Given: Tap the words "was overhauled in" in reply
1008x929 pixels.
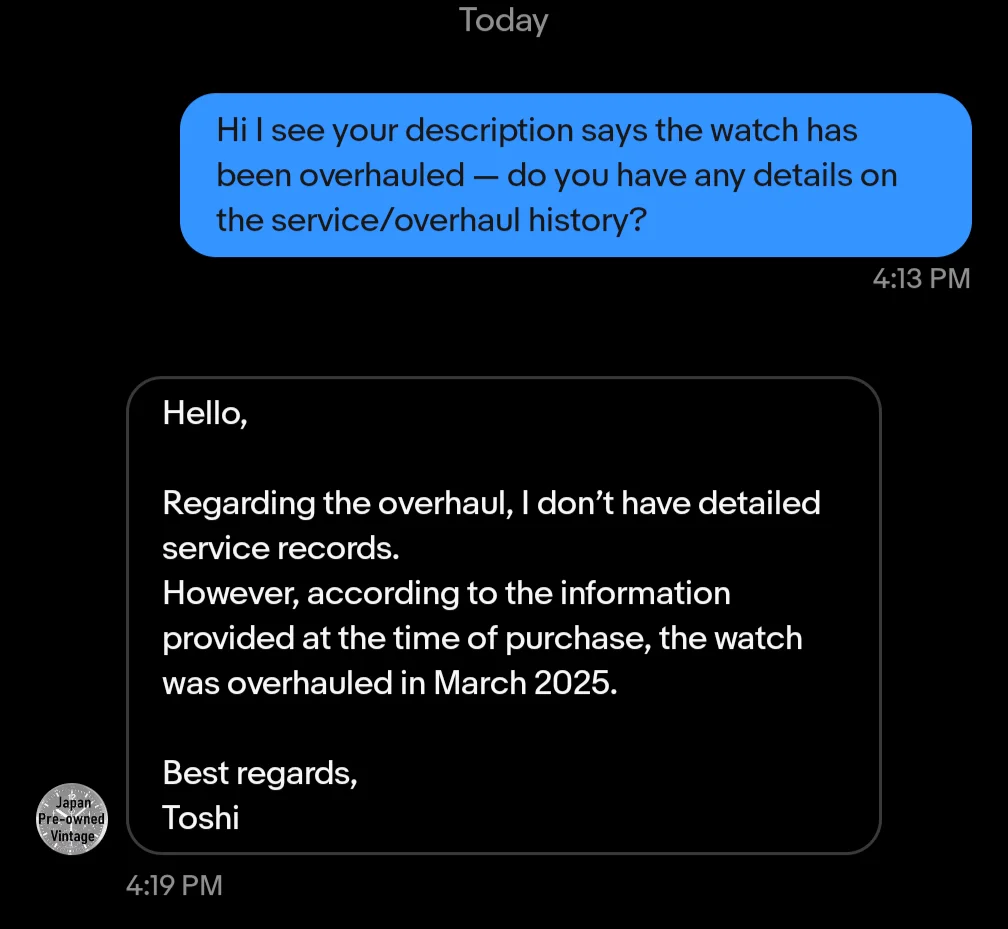Looking at the screenshot, I should (x=295, y=683).
